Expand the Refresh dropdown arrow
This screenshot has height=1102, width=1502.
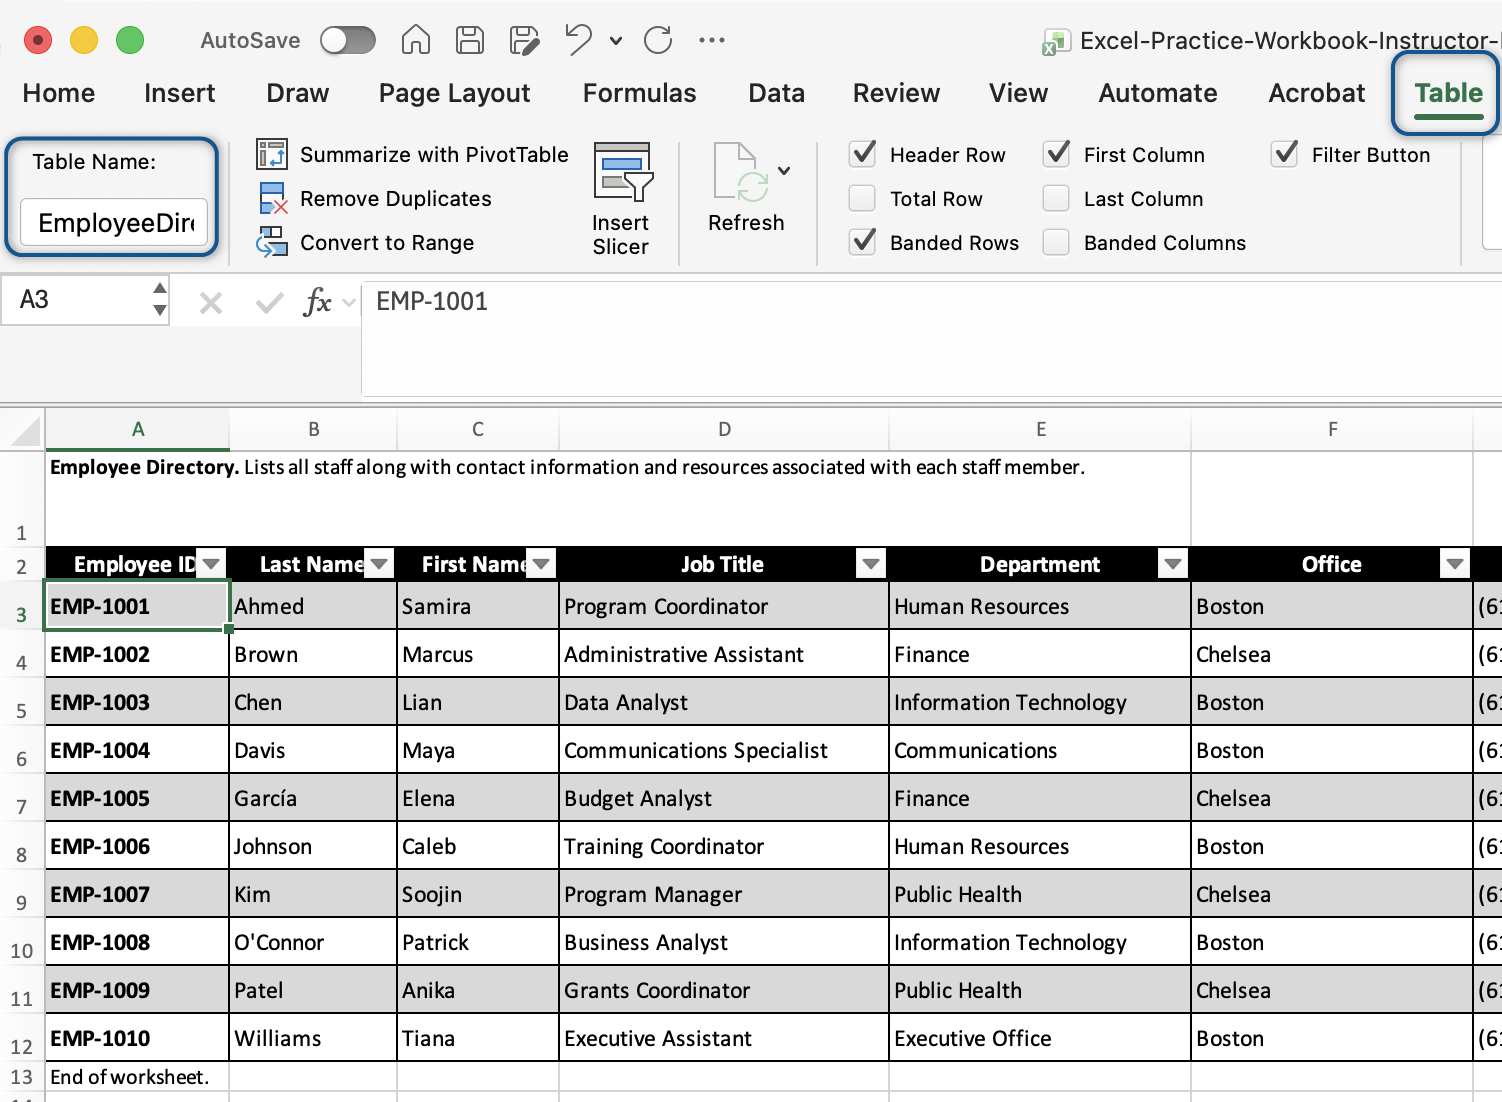click(784, 171)
